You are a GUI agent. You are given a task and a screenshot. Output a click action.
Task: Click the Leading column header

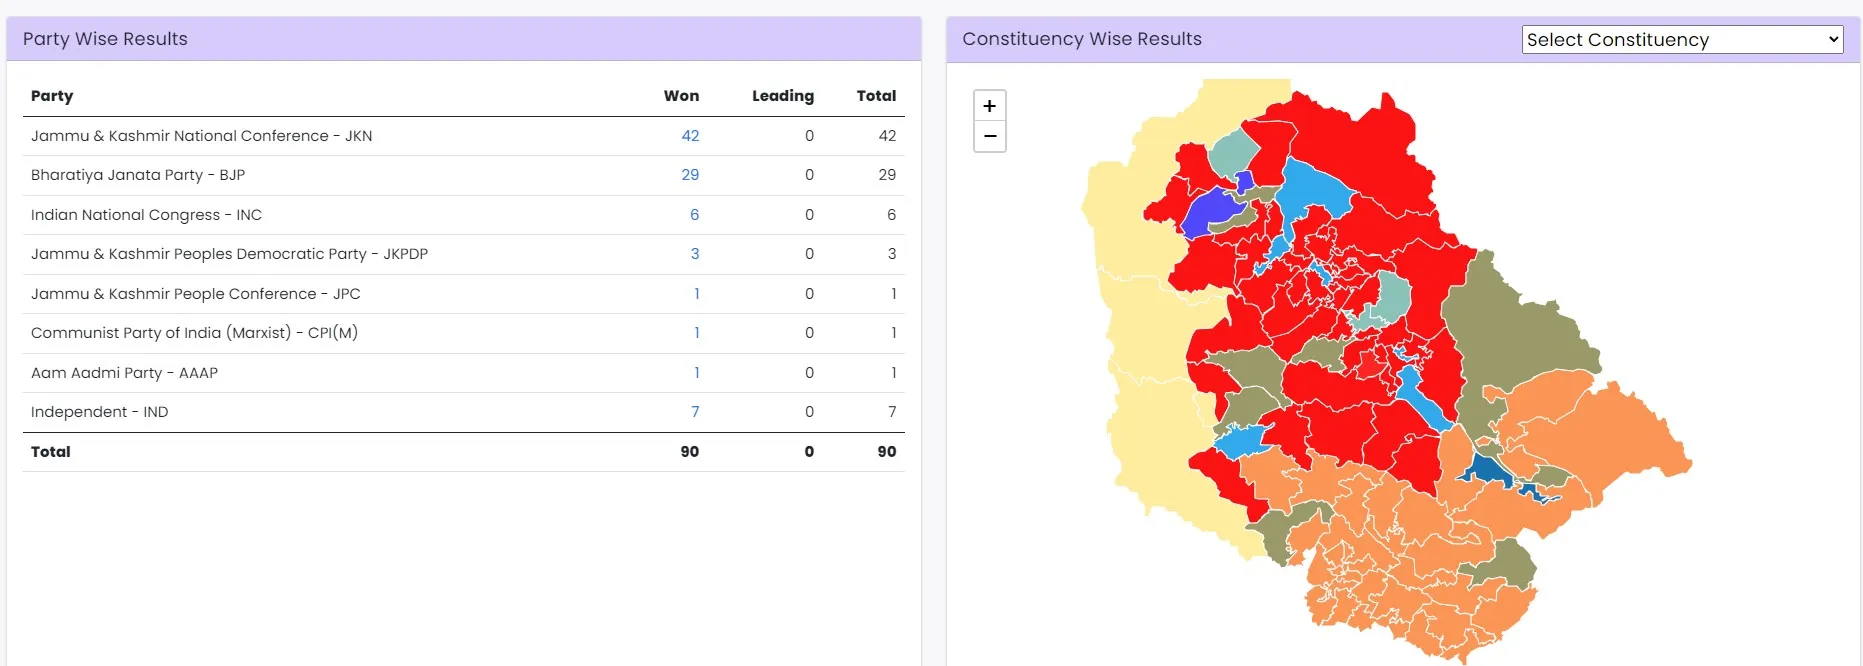pos(782,96)
